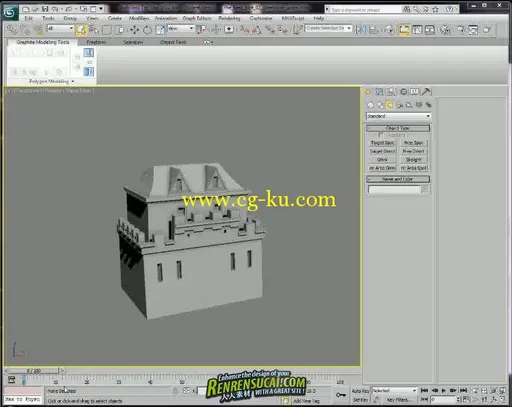Switch to the Freeform ribbon tab

point(96,42)
